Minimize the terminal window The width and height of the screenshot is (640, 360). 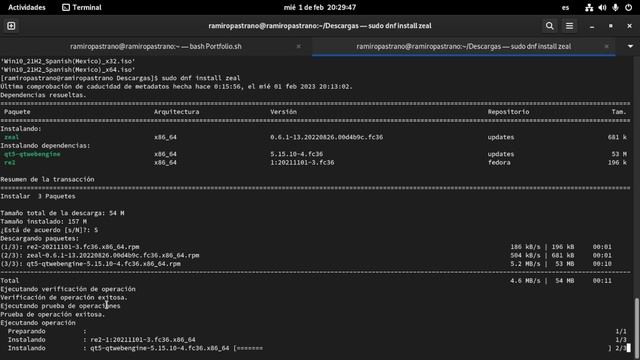(592, 26)
